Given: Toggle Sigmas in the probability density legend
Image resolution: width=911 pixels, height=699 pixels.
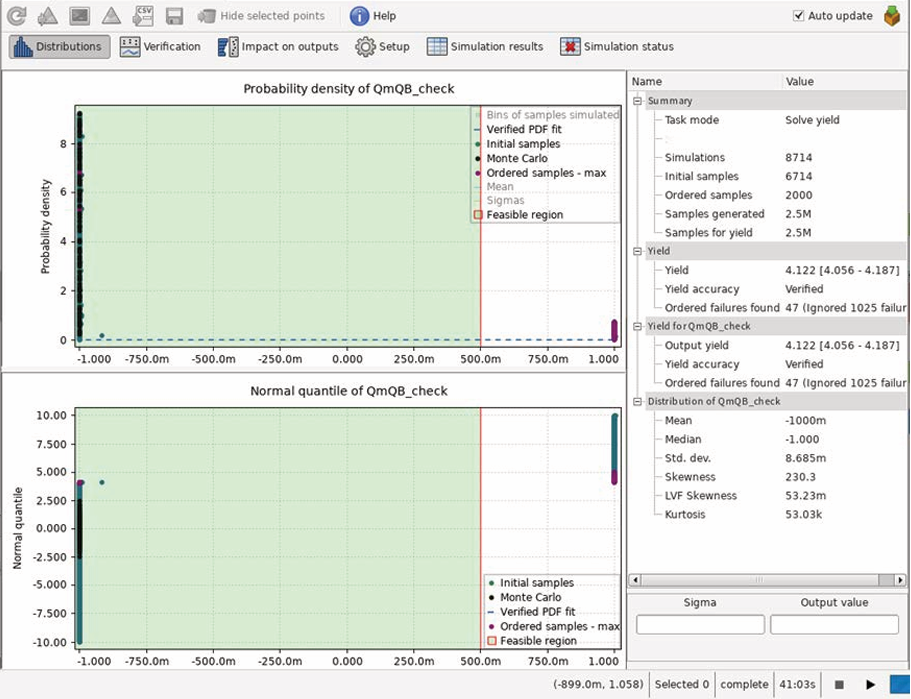Looking at the screenshot, I should 499,200.
